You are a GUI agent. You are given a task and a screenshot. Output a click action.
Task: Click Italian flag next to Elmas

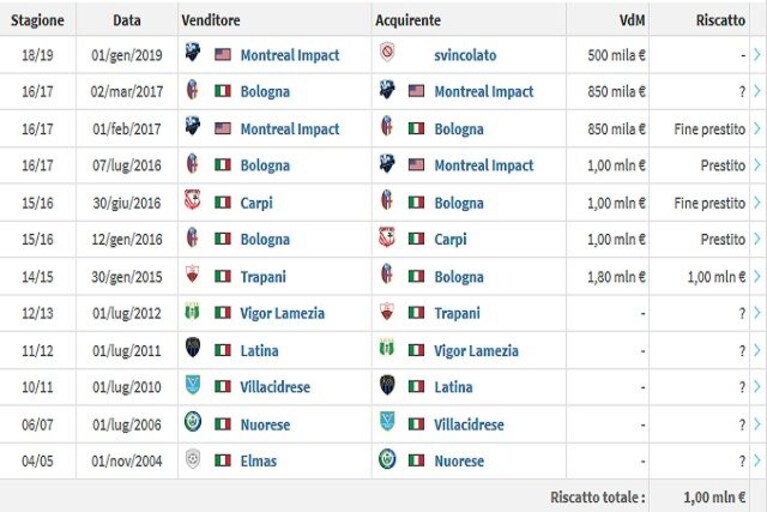[x=223, y=460]
